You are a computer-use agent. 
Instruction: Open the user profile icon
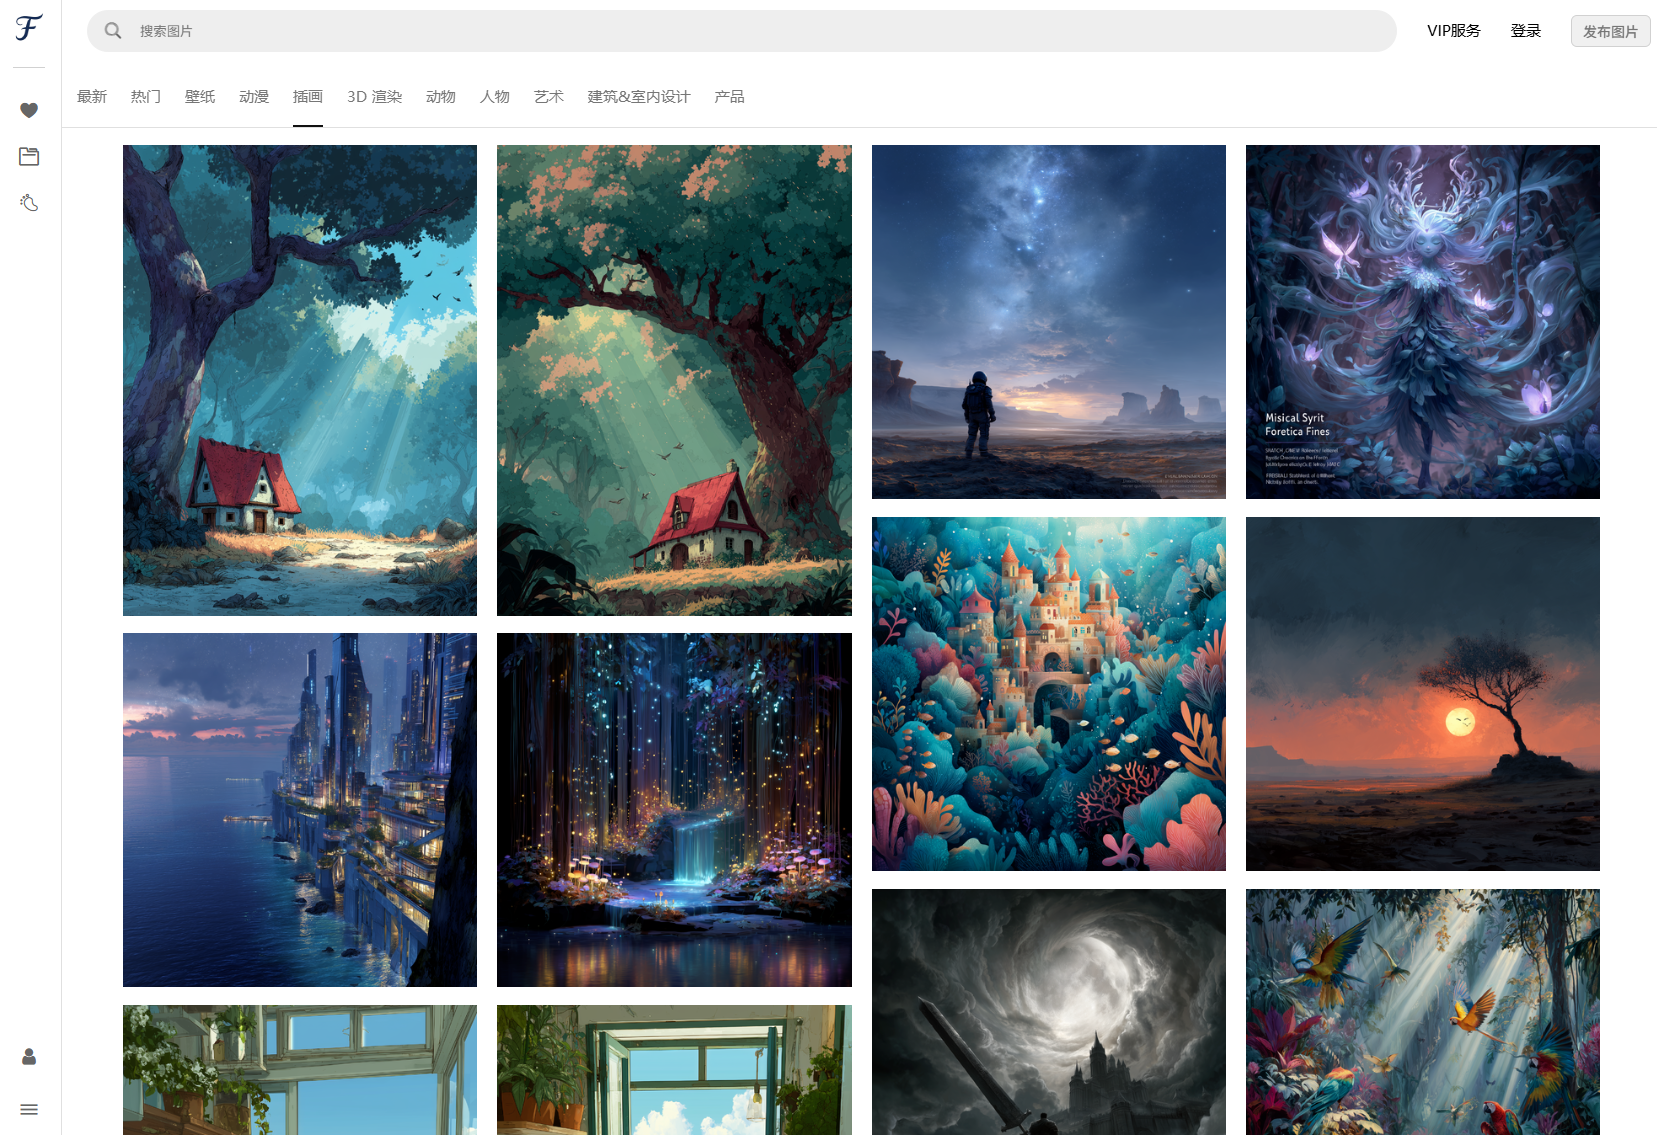pyautogui.click(x=29, y=1057)
